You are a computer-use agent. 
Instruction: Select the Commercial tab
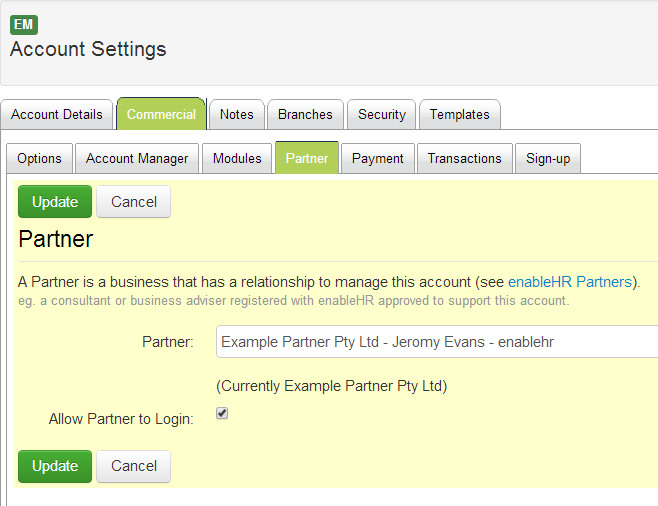coord(161,114)
